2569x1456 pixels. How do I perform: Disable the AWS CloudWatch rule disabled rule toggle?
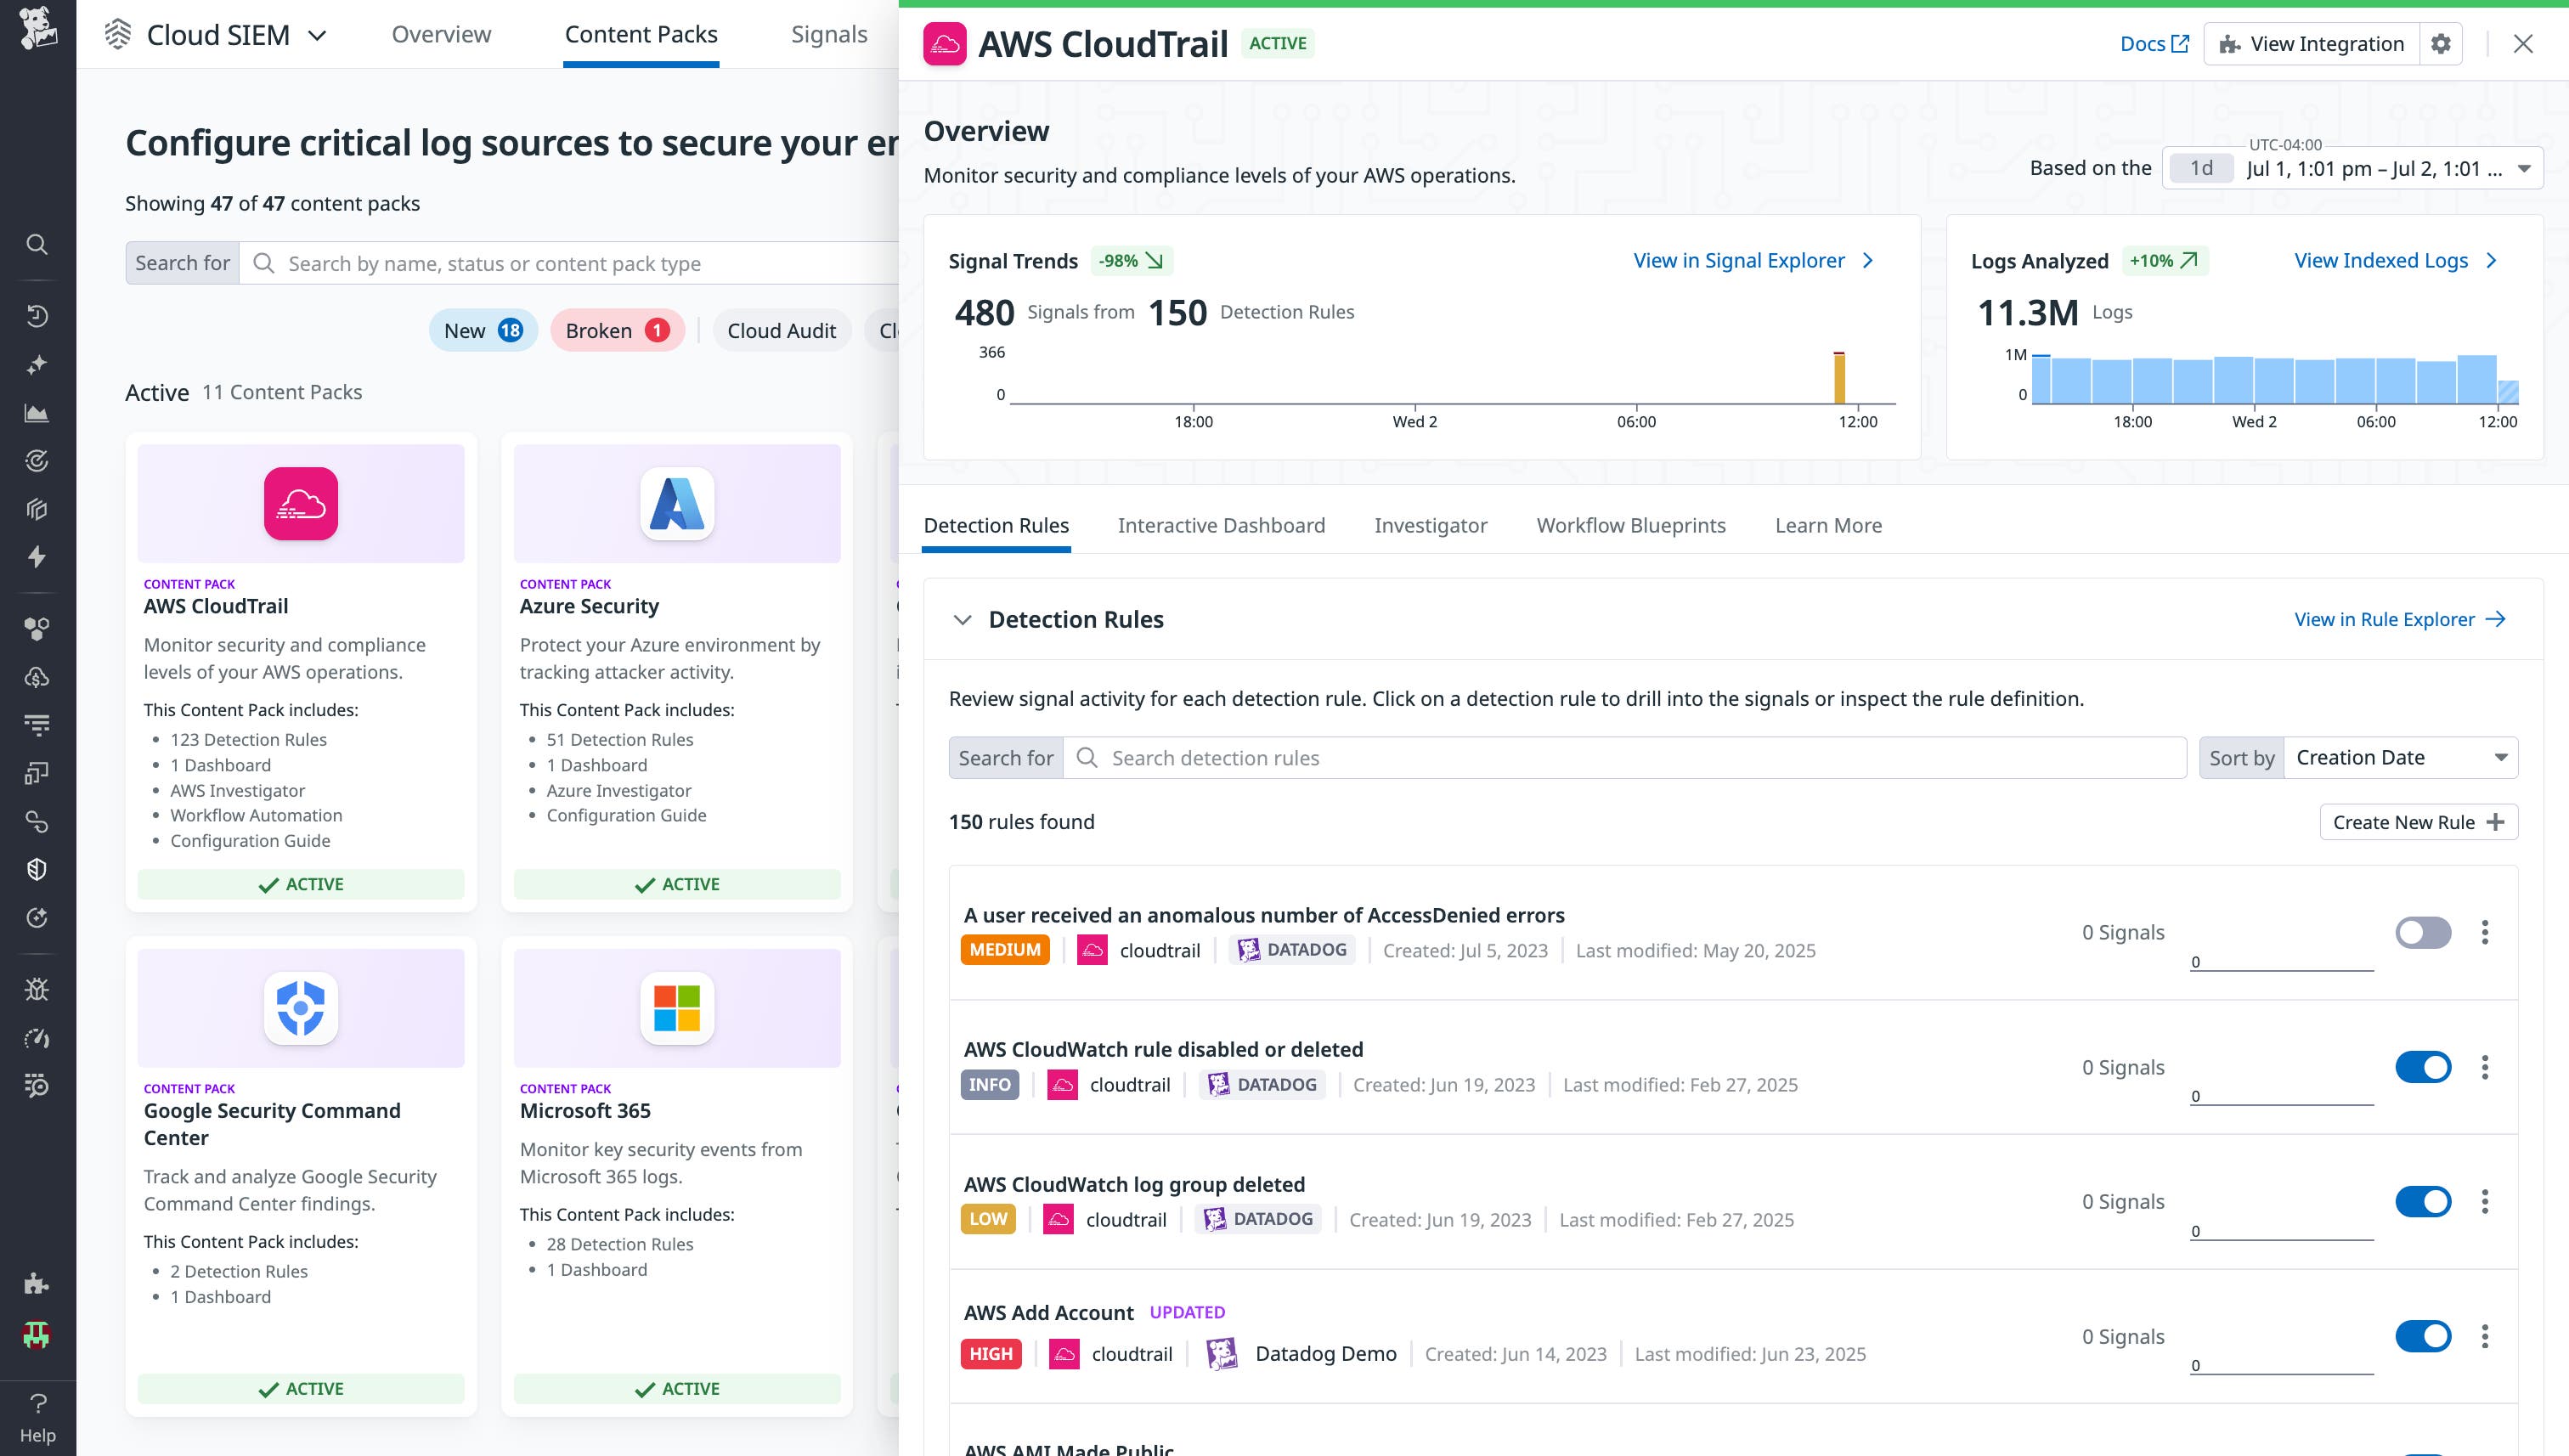point(2422,1067)
